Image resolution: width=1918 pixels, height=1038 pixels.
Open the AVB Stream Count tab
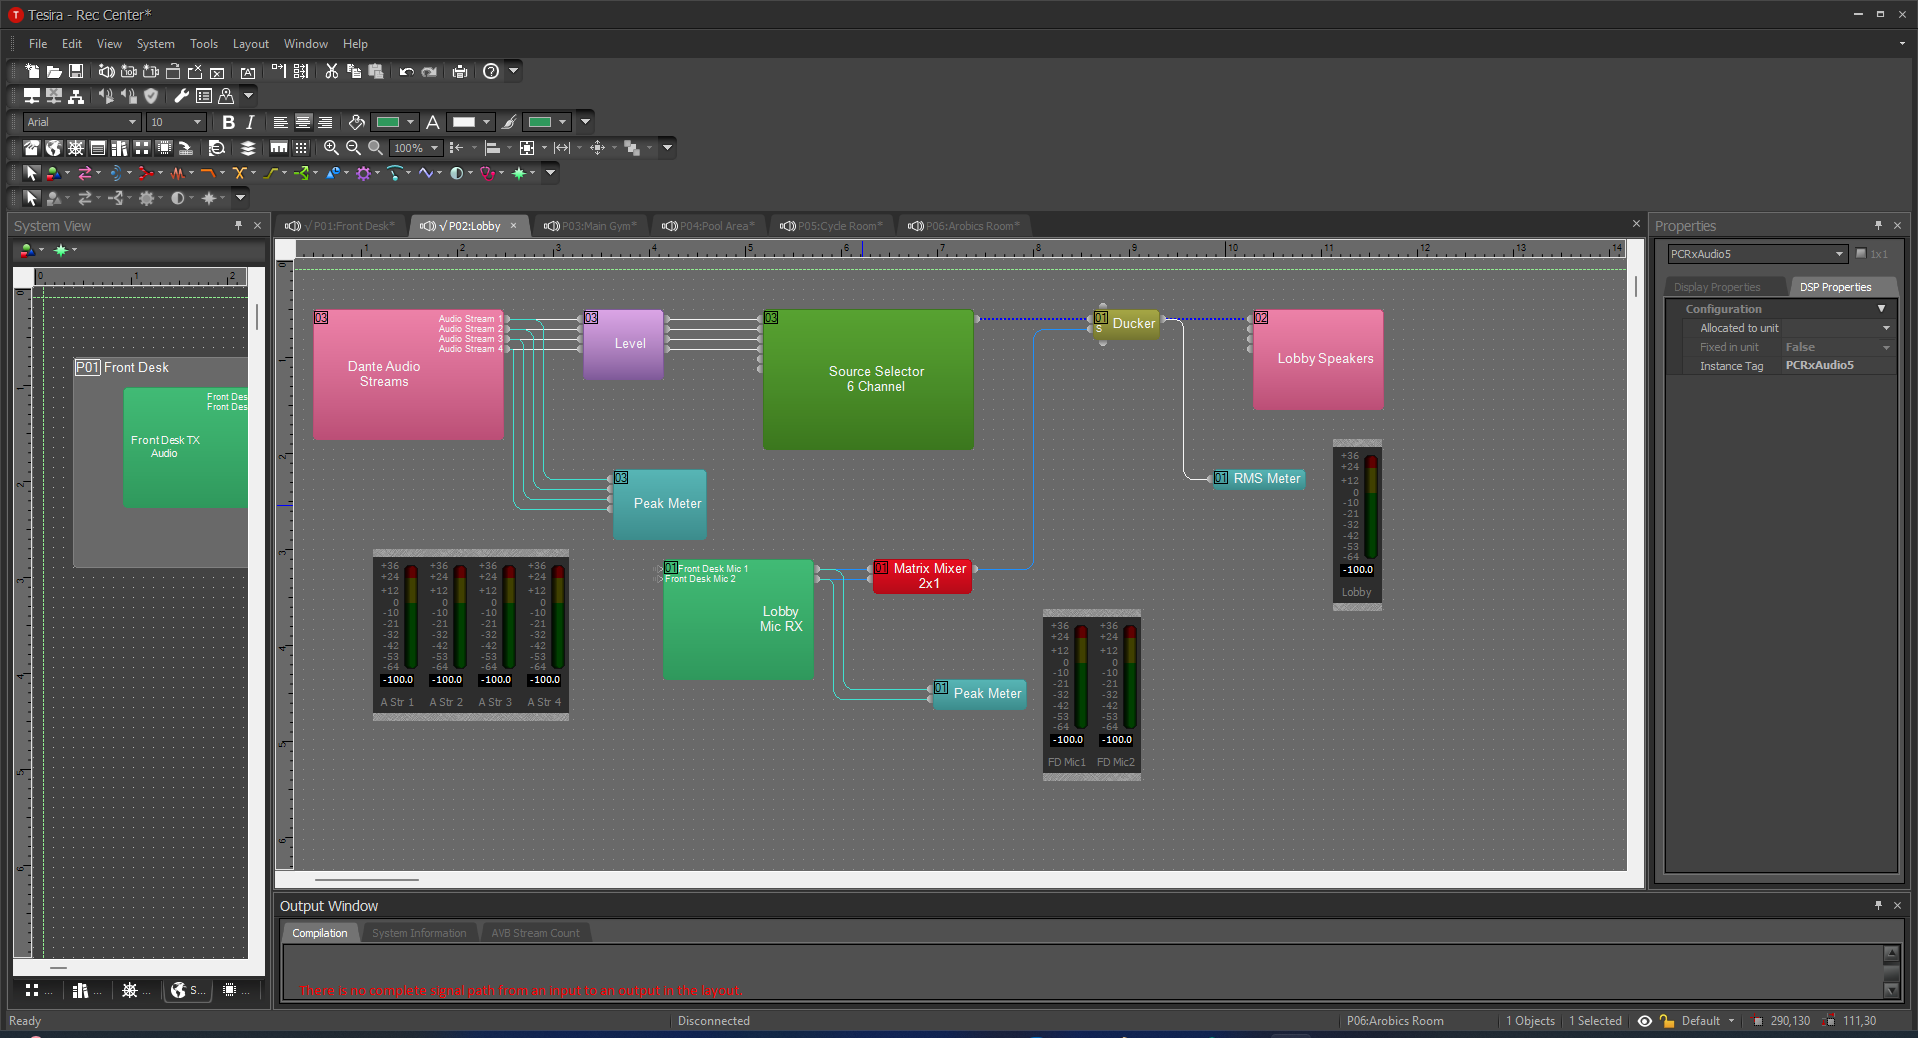(x=535, y=933)
